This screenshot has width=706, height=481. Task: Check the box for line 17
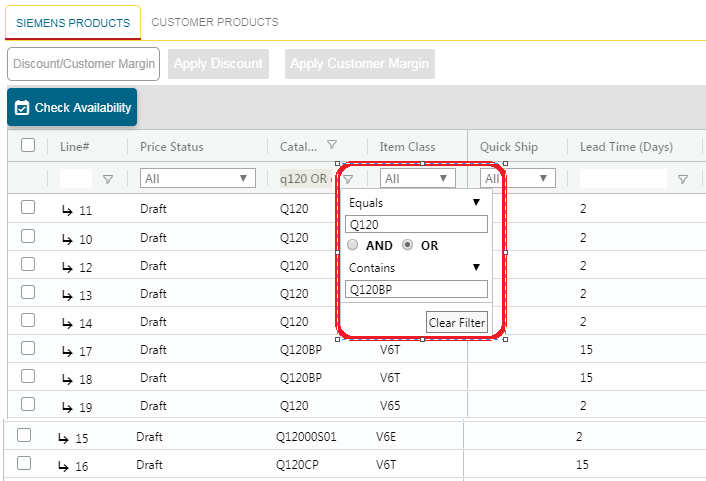coord(28,348)
